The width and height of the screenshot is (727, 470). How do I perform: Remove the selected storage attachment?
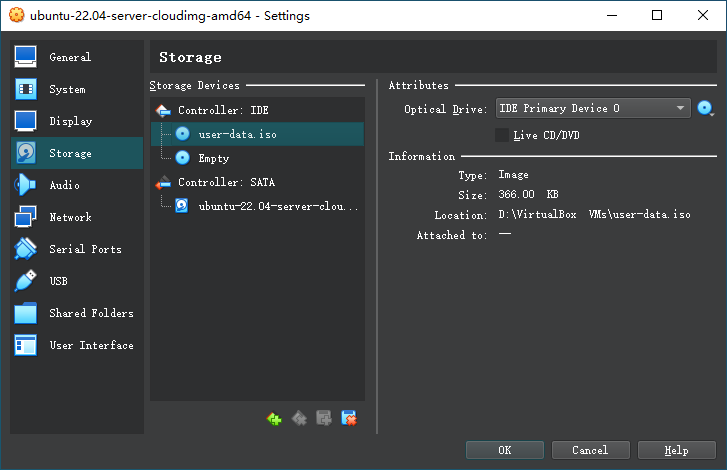pos(349,419)
